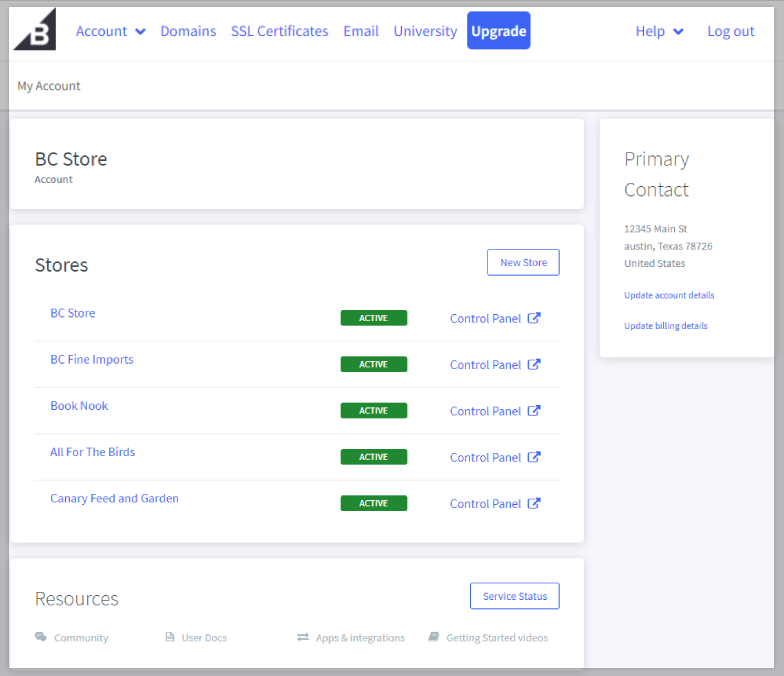
Task: Click the Apps & integrations arrows icon
Action: (303, 637)
